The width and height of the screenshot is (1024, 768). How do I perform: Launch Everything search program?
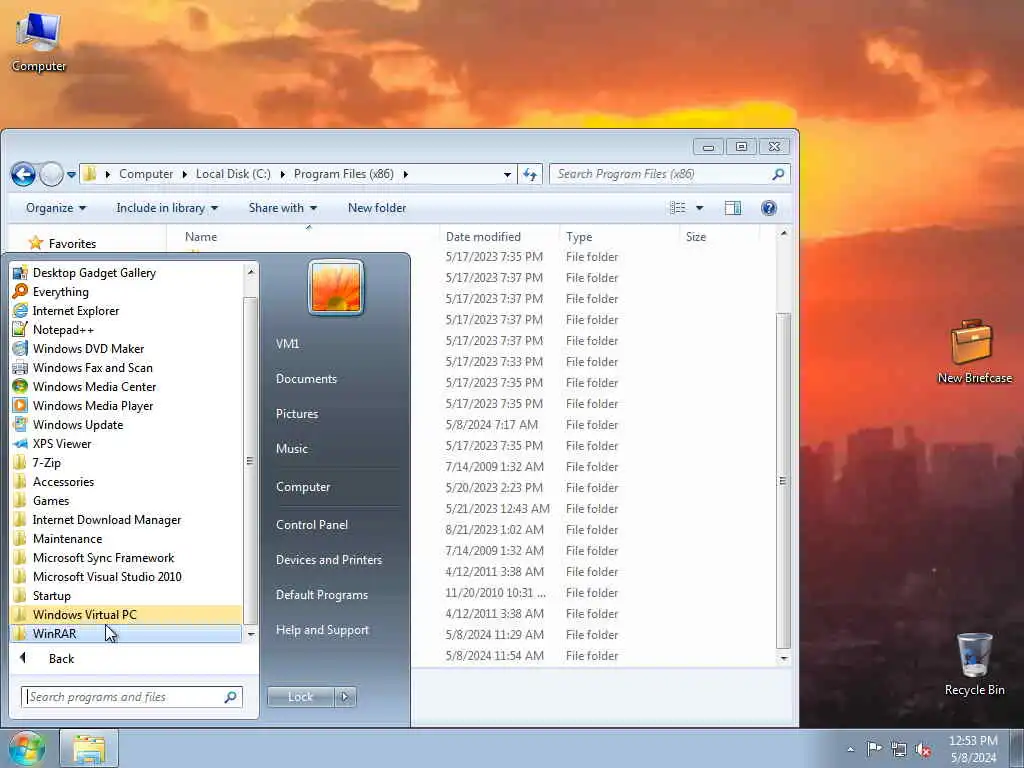coord(125,292)
